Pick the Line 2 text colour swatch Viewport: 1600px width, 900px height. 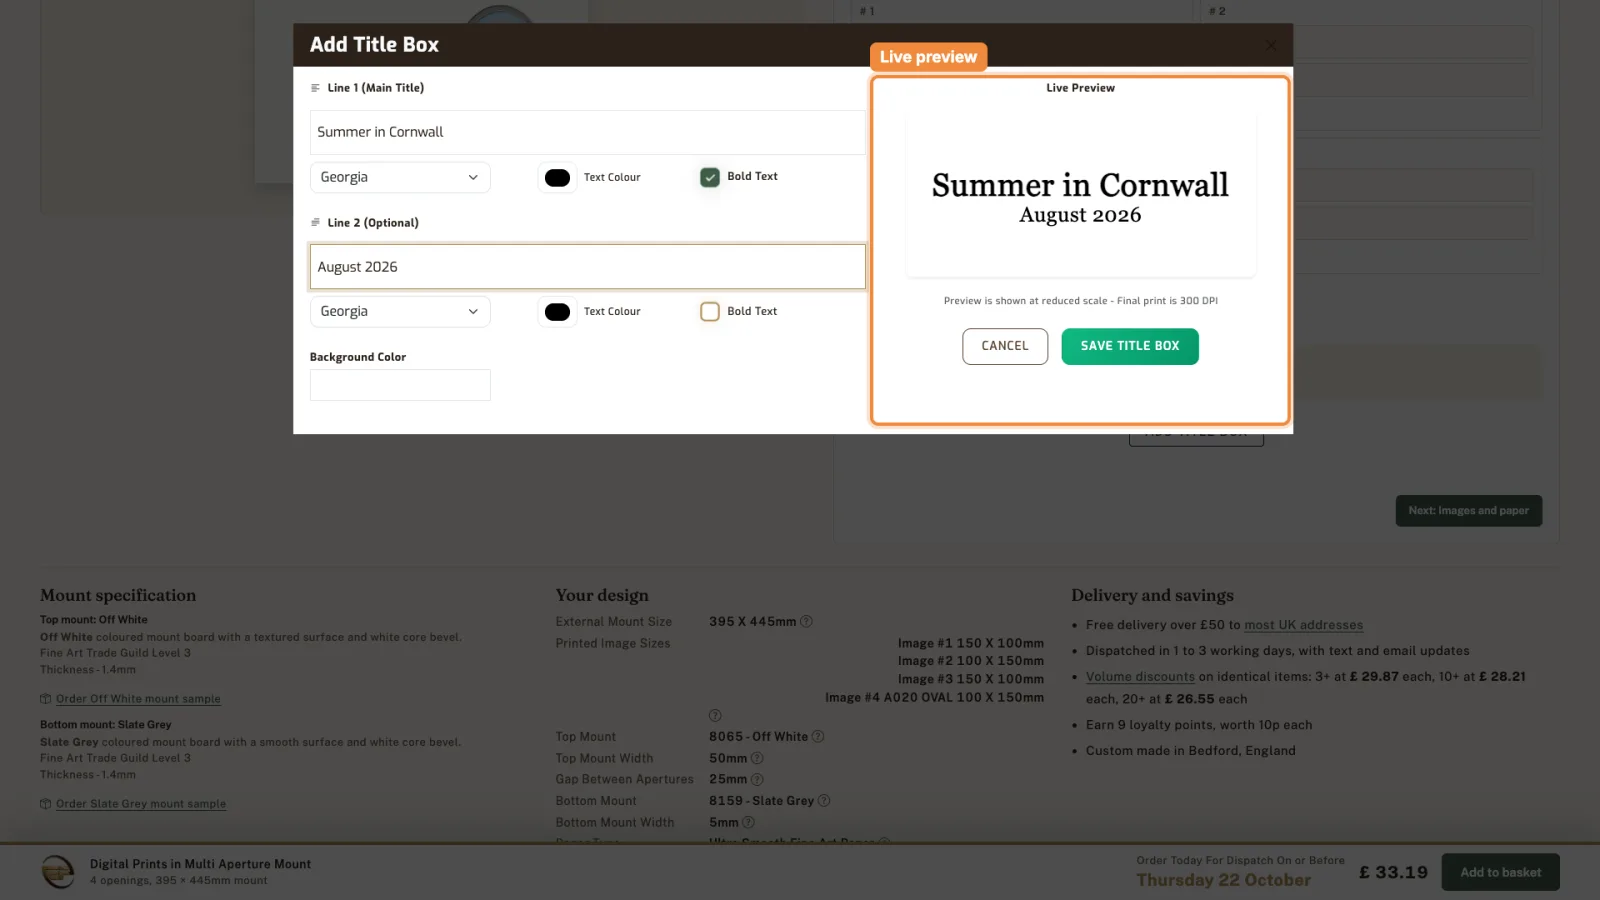pos(557,312)
